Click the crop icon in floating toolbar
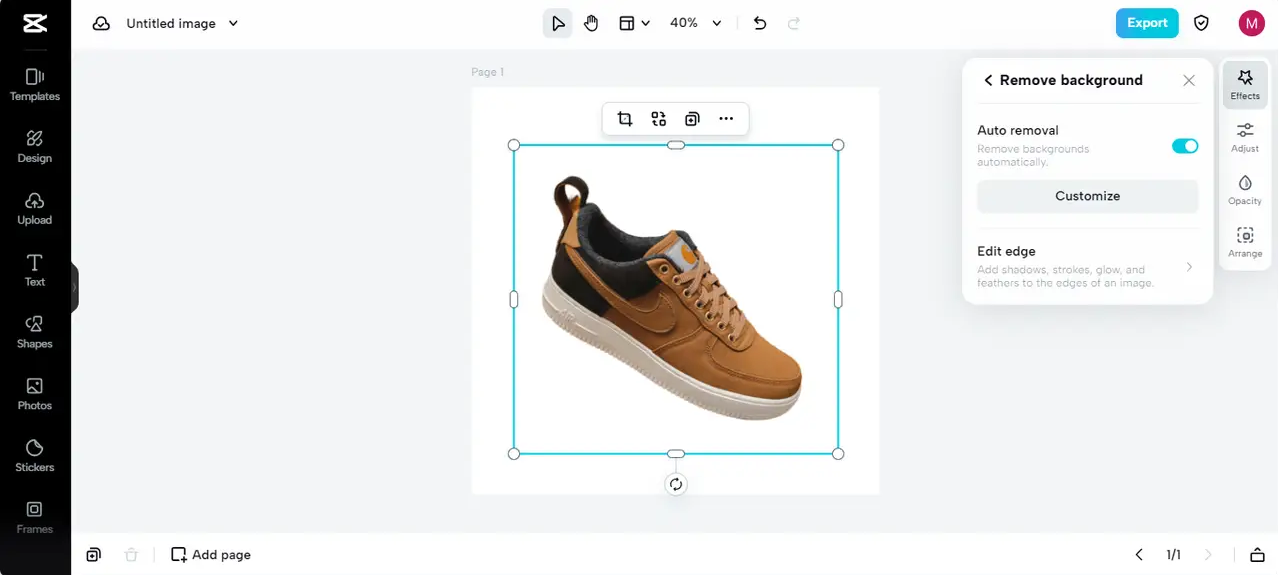 pos(625,119)
